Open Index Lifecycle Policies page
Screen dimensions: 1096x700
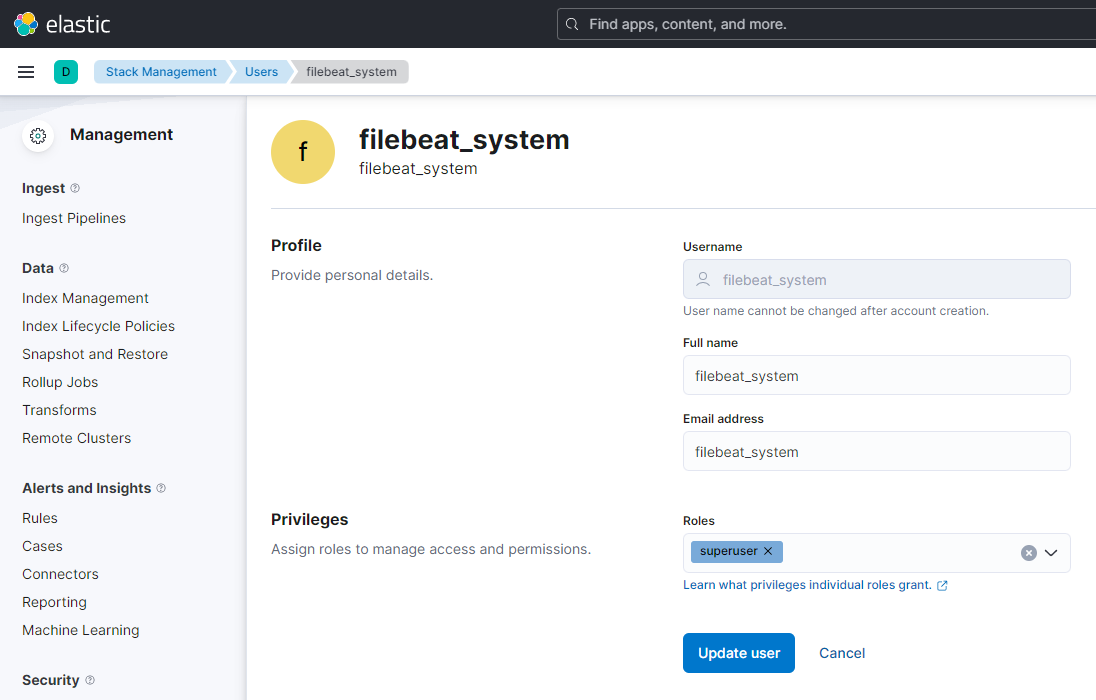click(x=98, y=326)
